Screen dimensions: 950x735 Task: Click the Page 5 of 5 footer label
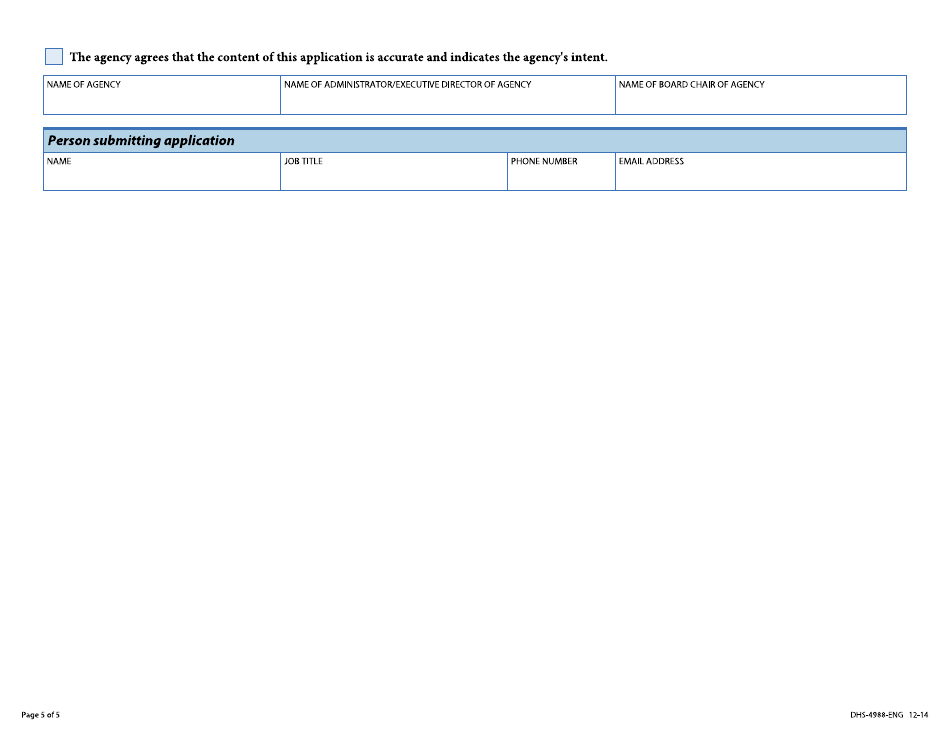click(40, 715)
